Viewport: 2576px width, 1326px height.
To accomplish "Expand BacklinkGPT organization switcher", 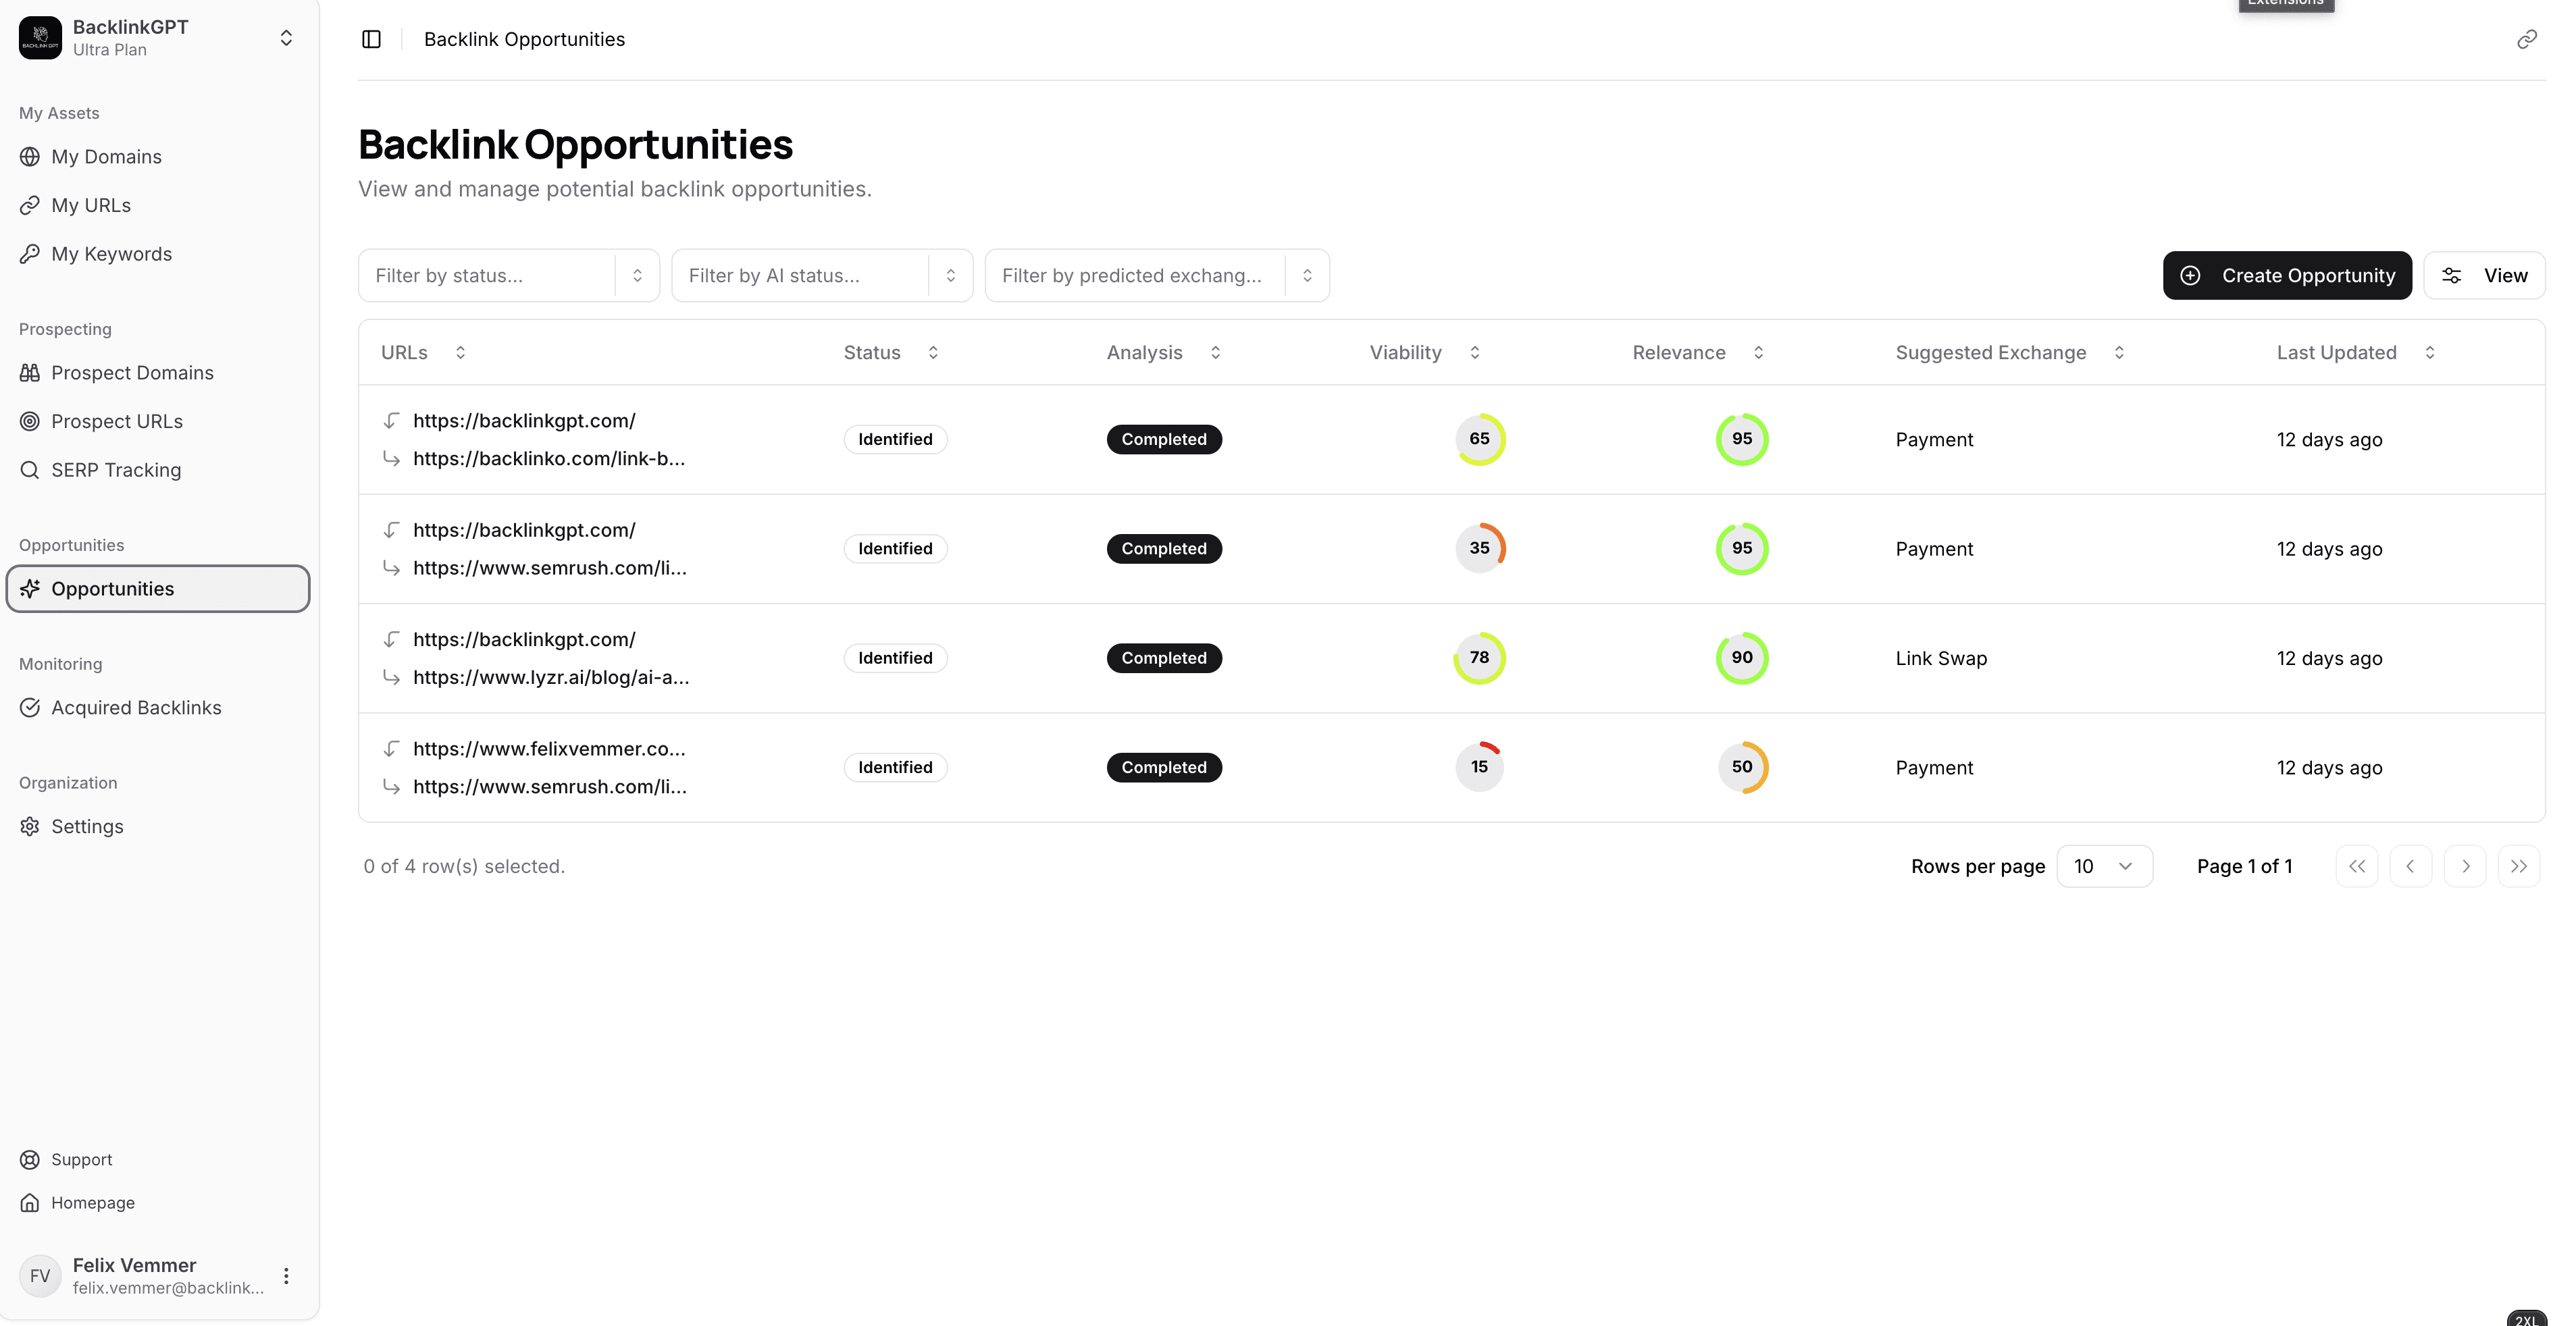I will [286, 38].
